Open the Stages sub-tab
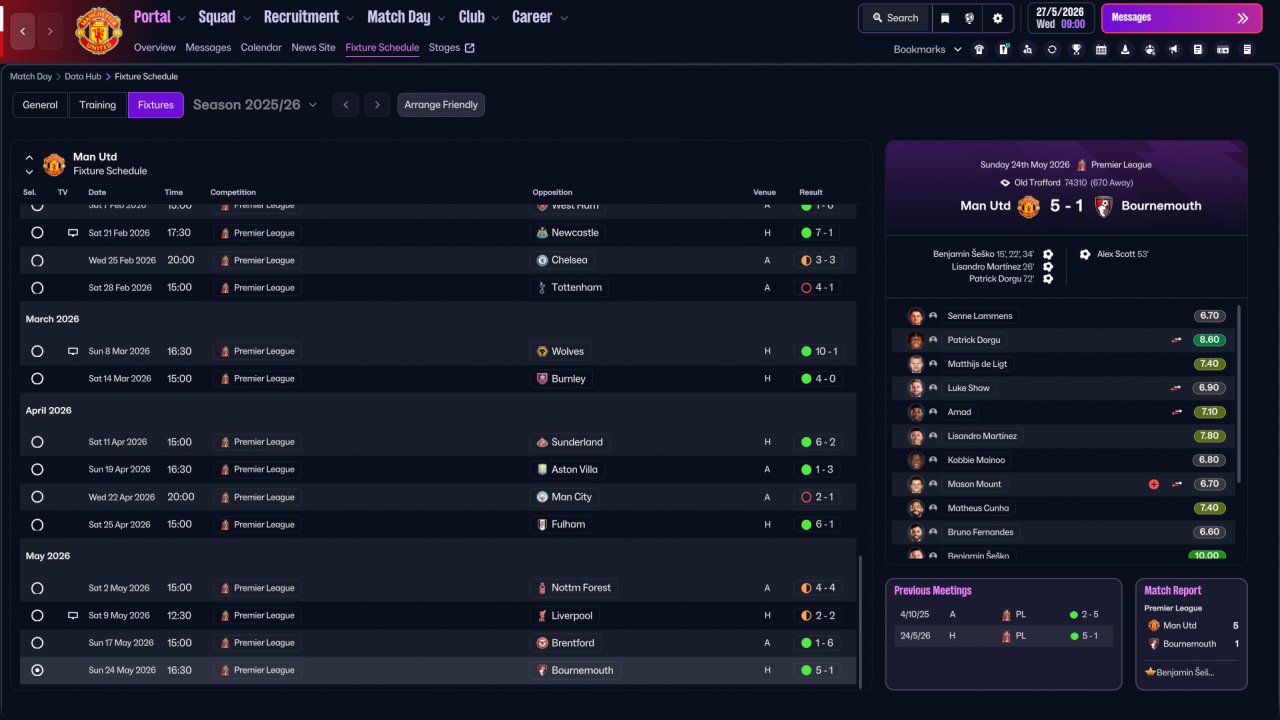Screen dimensions: 1280x720 (452, 48)
